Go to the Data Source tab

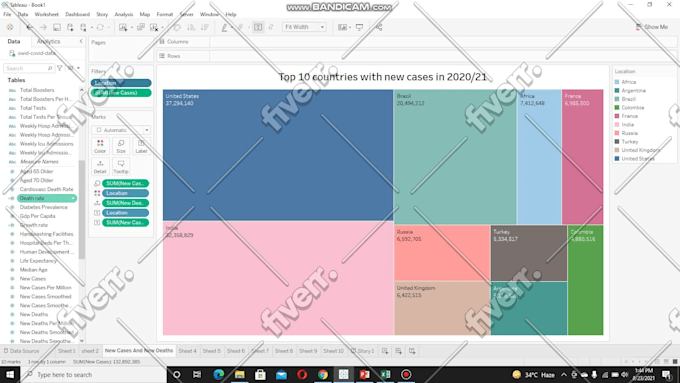click(21, 351)
